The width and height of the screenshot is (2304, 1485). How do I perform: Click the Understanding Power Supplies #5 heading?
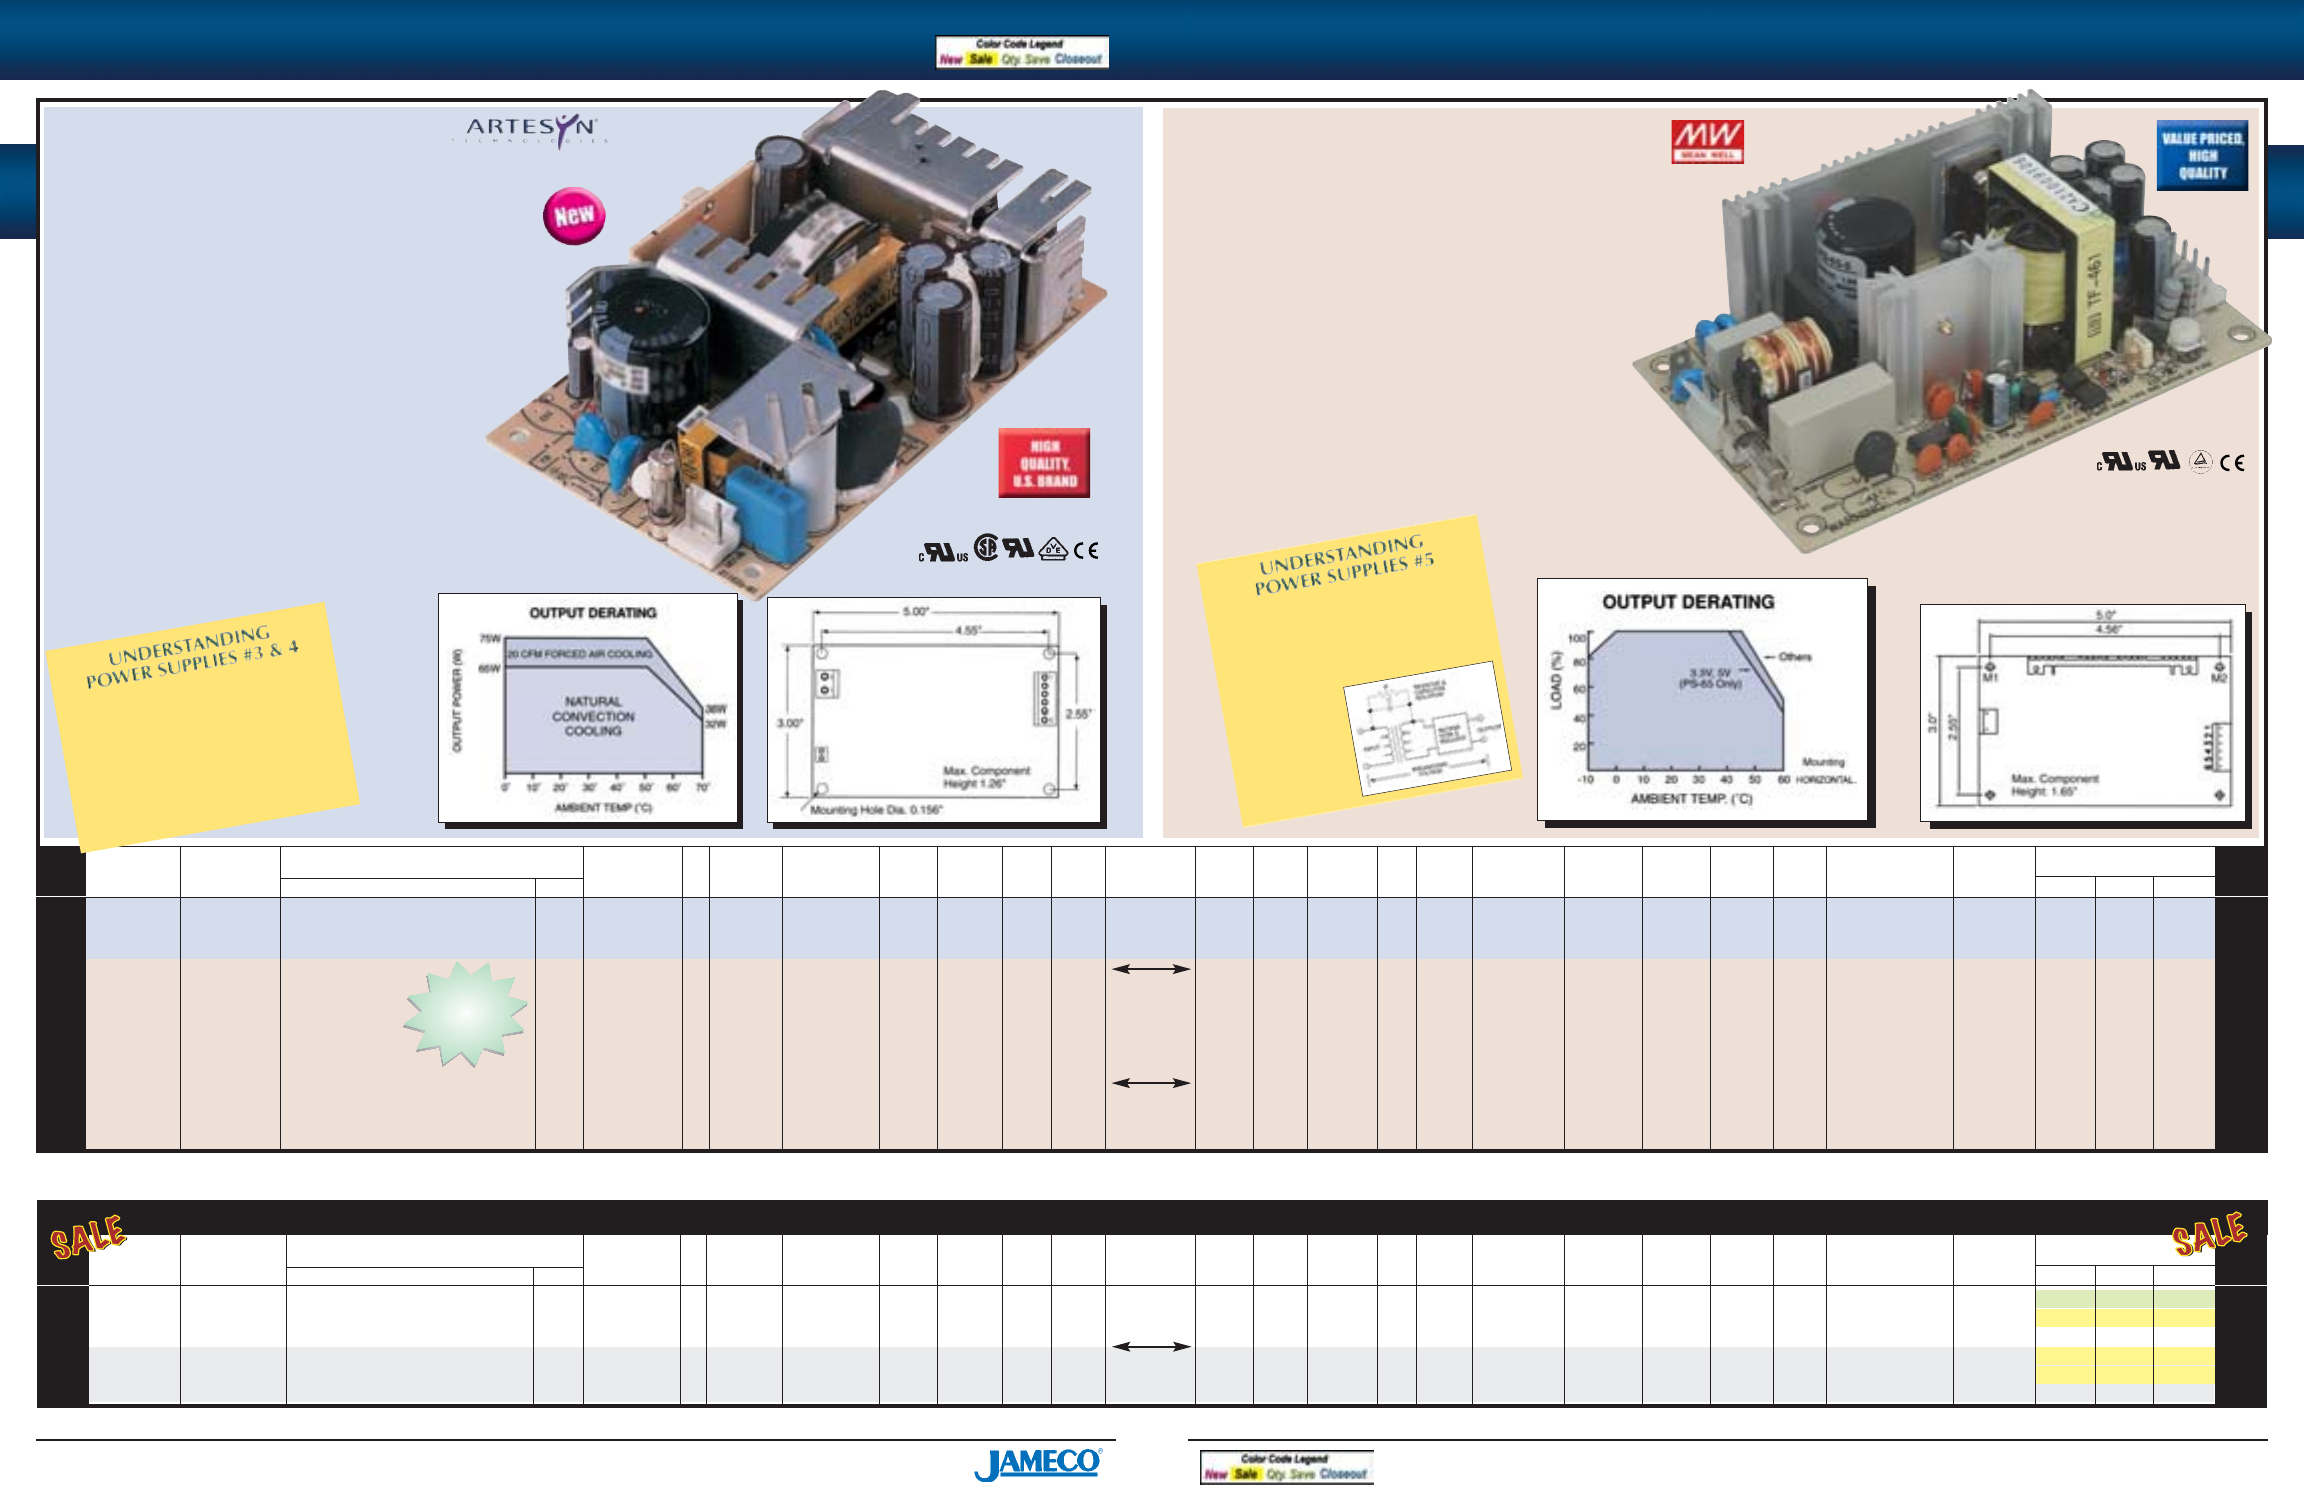[1344, 564]
